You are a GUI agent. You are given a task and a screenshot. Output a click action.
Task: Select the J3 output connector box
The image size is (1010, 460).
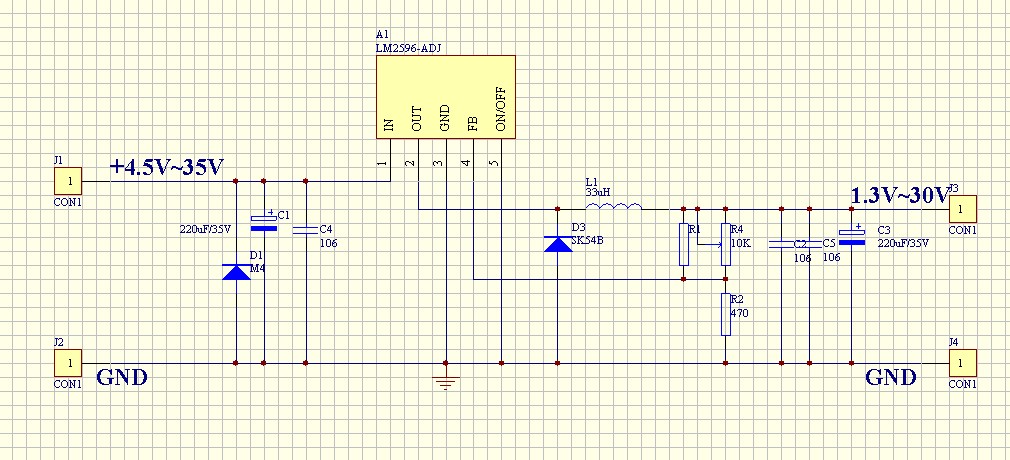point(962,209)
